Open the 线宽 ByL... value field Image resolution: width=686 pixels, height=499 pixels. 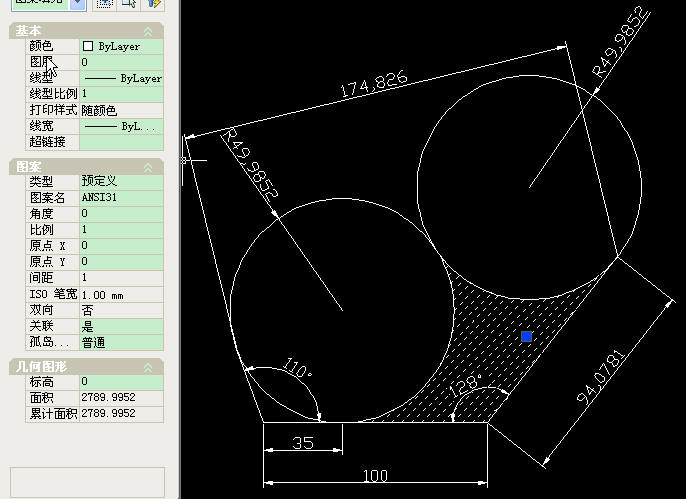[121, 126]
